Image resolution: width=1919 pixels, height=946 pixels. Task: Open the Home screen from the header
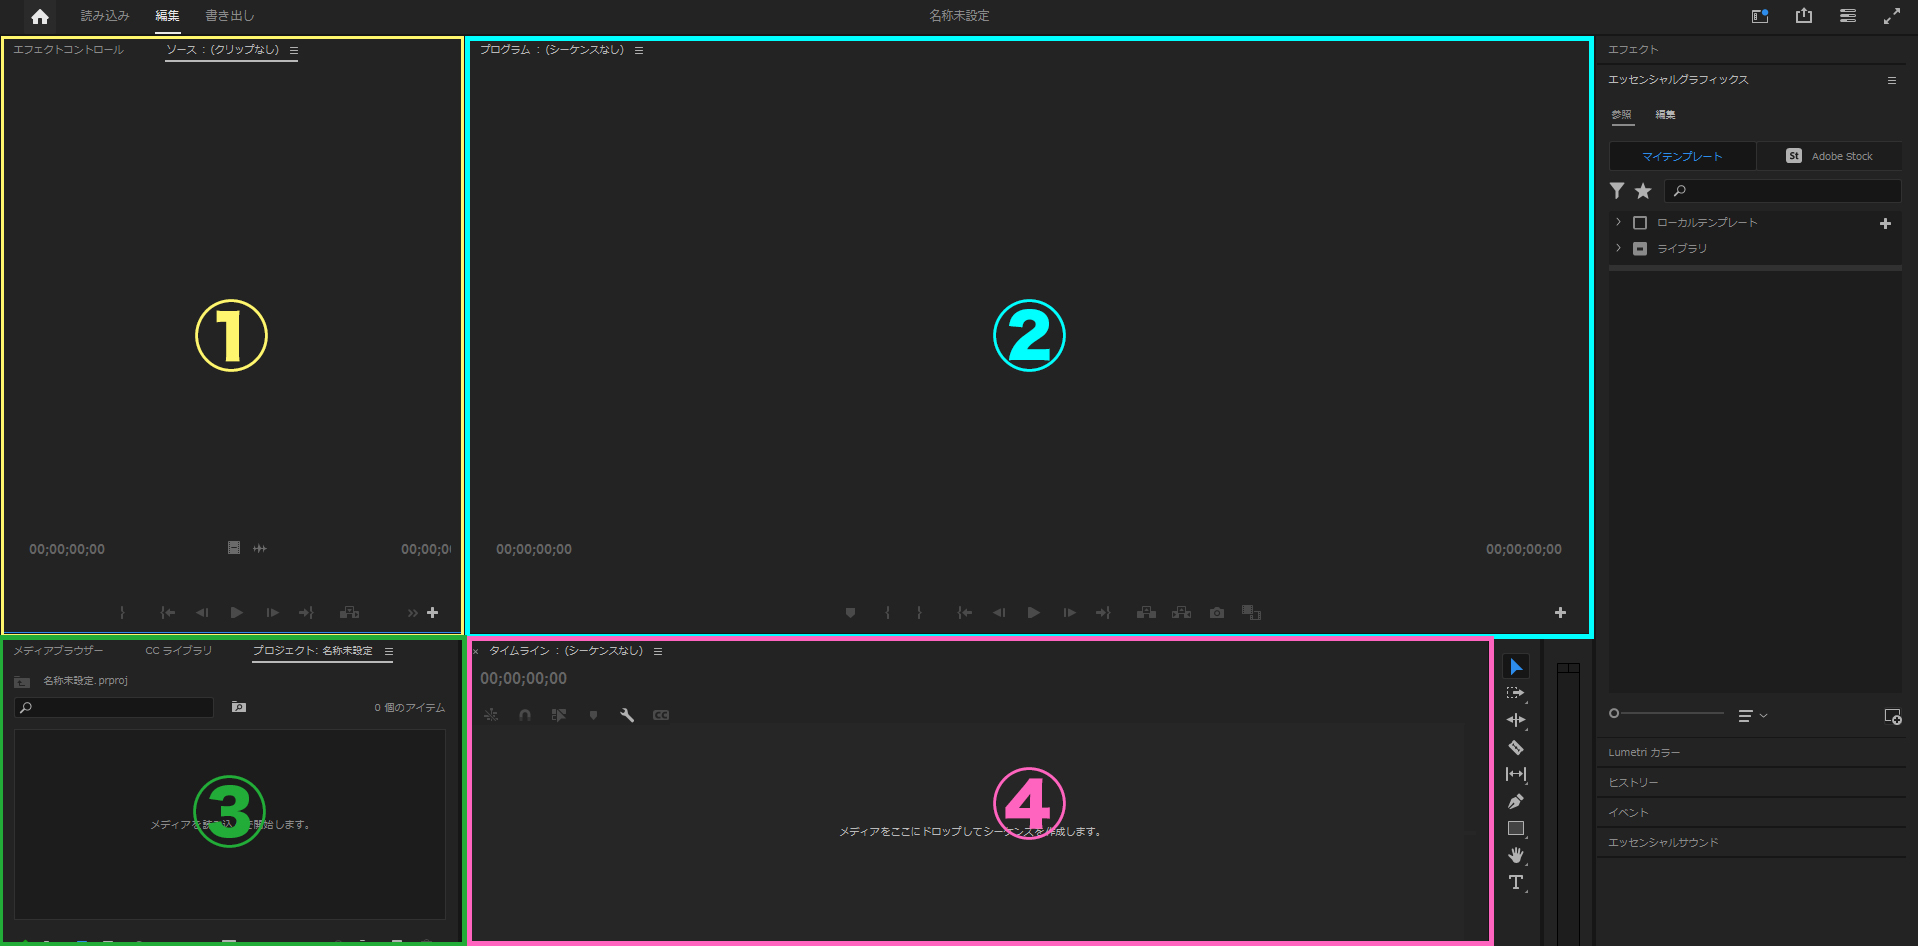[39, 15]
